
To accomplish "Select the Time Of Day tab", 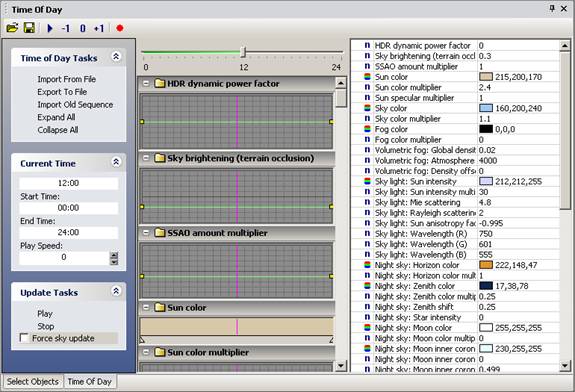I will point(89,382).
